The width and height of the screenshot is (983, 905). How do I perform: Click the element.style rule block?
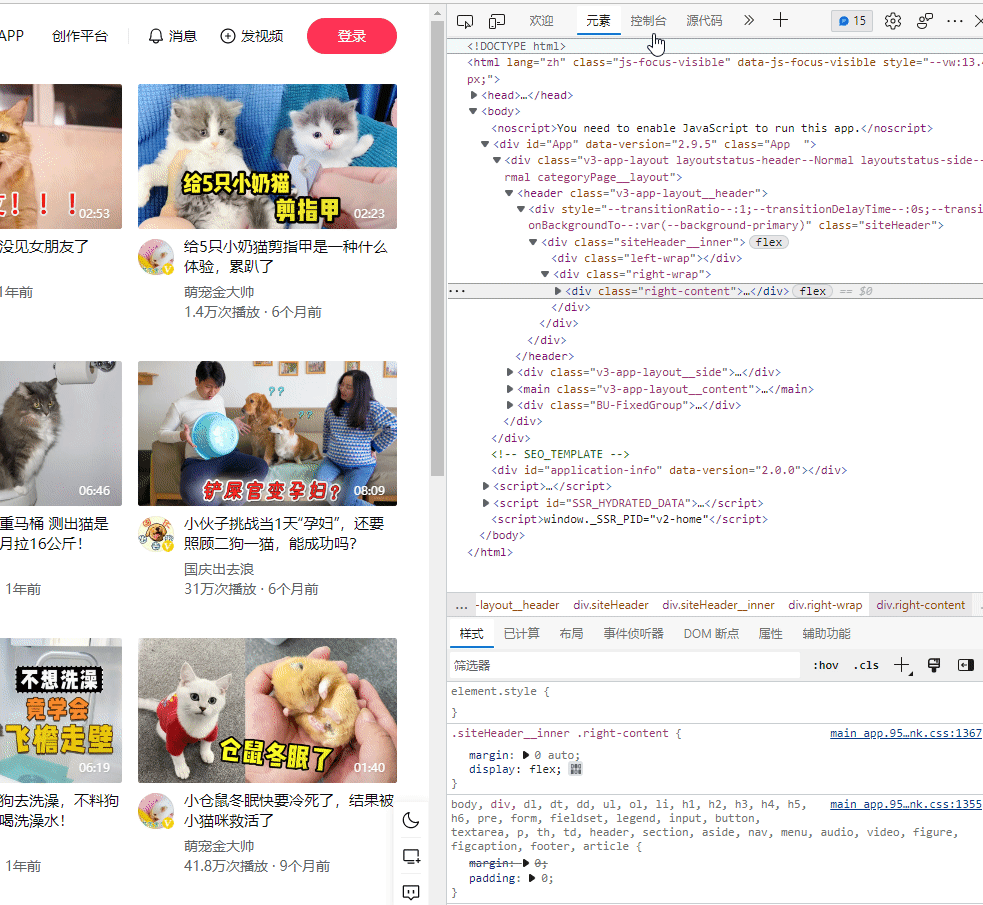715,701
